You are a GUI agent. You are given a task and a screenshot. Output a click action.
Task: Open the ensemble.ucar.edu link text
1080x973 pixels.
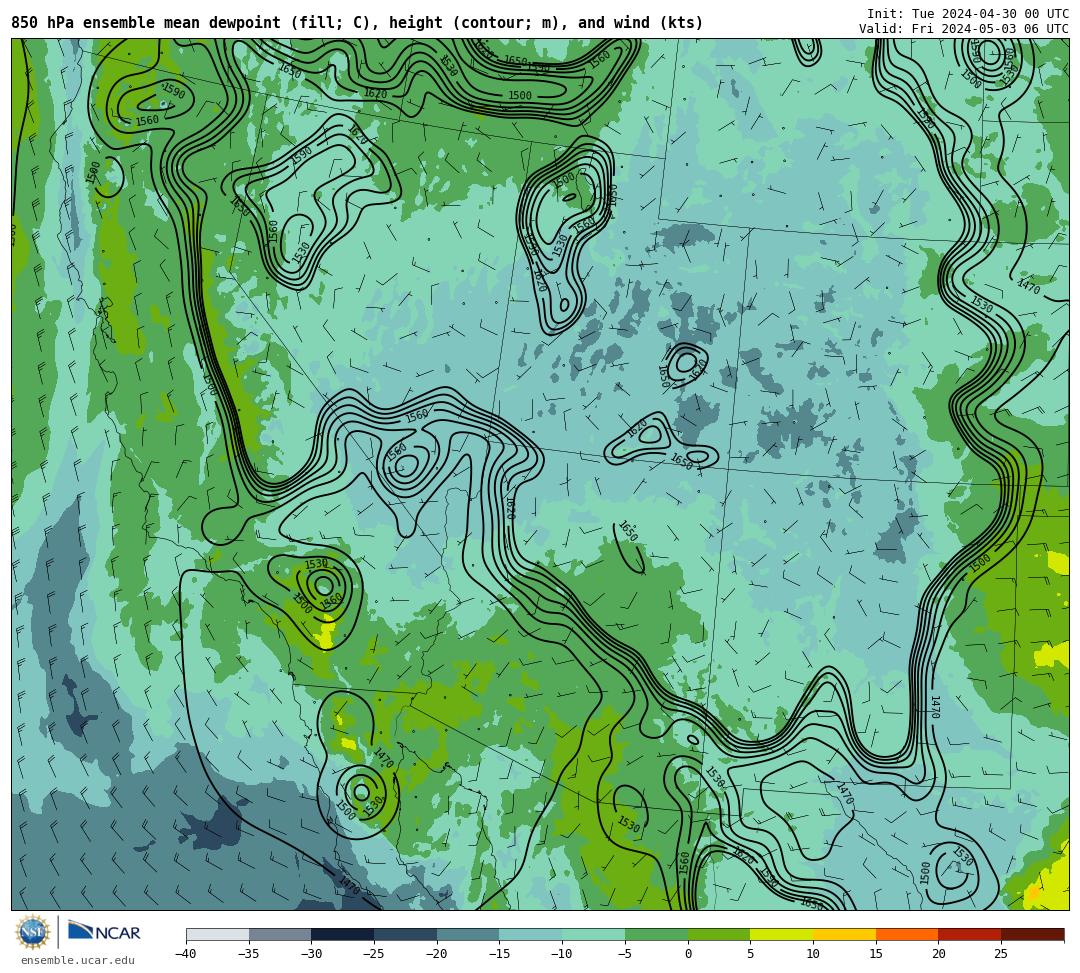point(78,960)
